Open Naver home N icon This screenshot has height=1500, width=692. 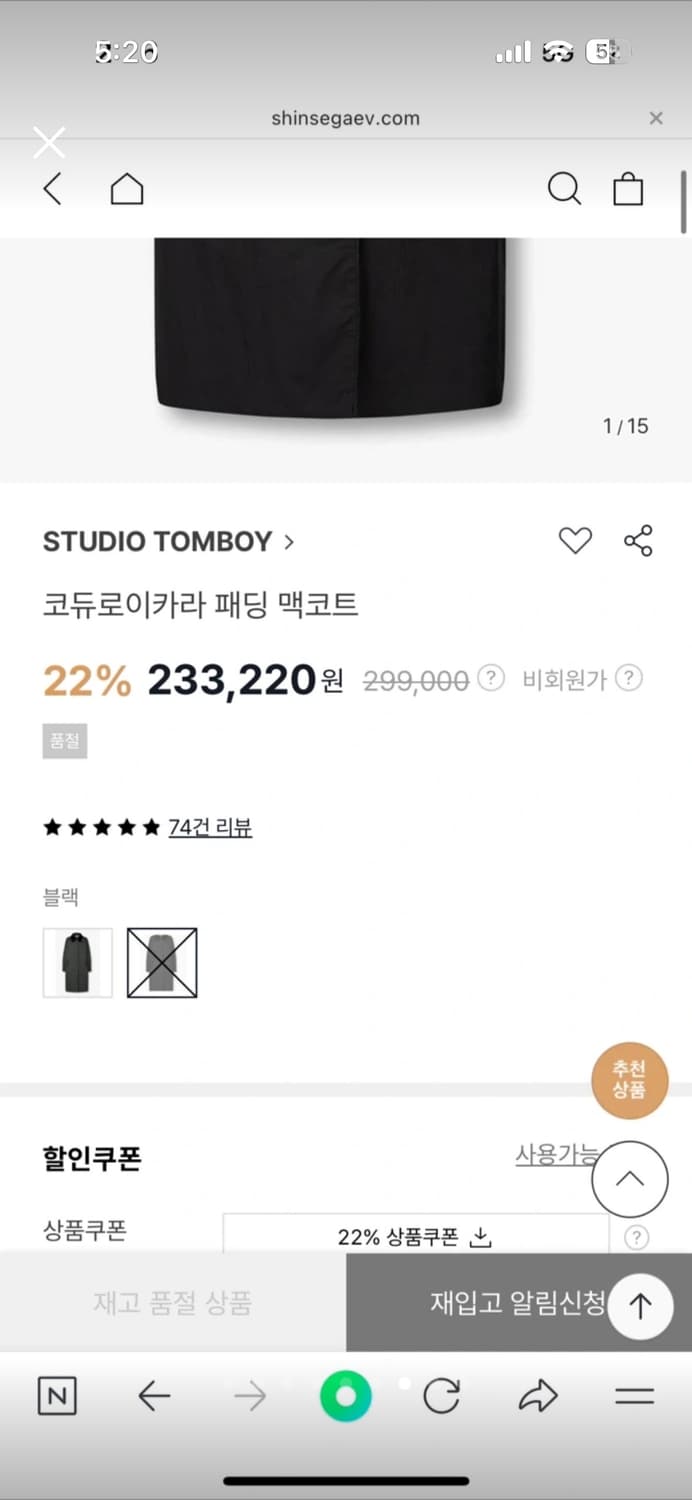[57, 1396]
